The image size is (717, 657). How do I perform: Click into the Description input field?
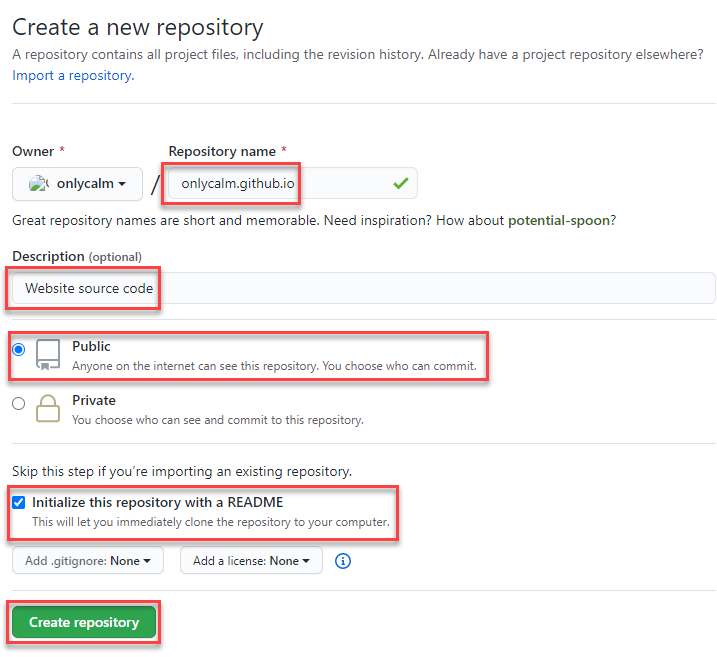click(x=364, y=288)
